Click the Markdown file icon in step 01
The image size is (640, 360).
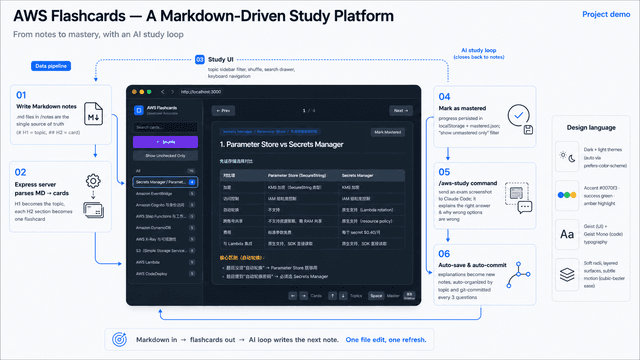(93, 113)
